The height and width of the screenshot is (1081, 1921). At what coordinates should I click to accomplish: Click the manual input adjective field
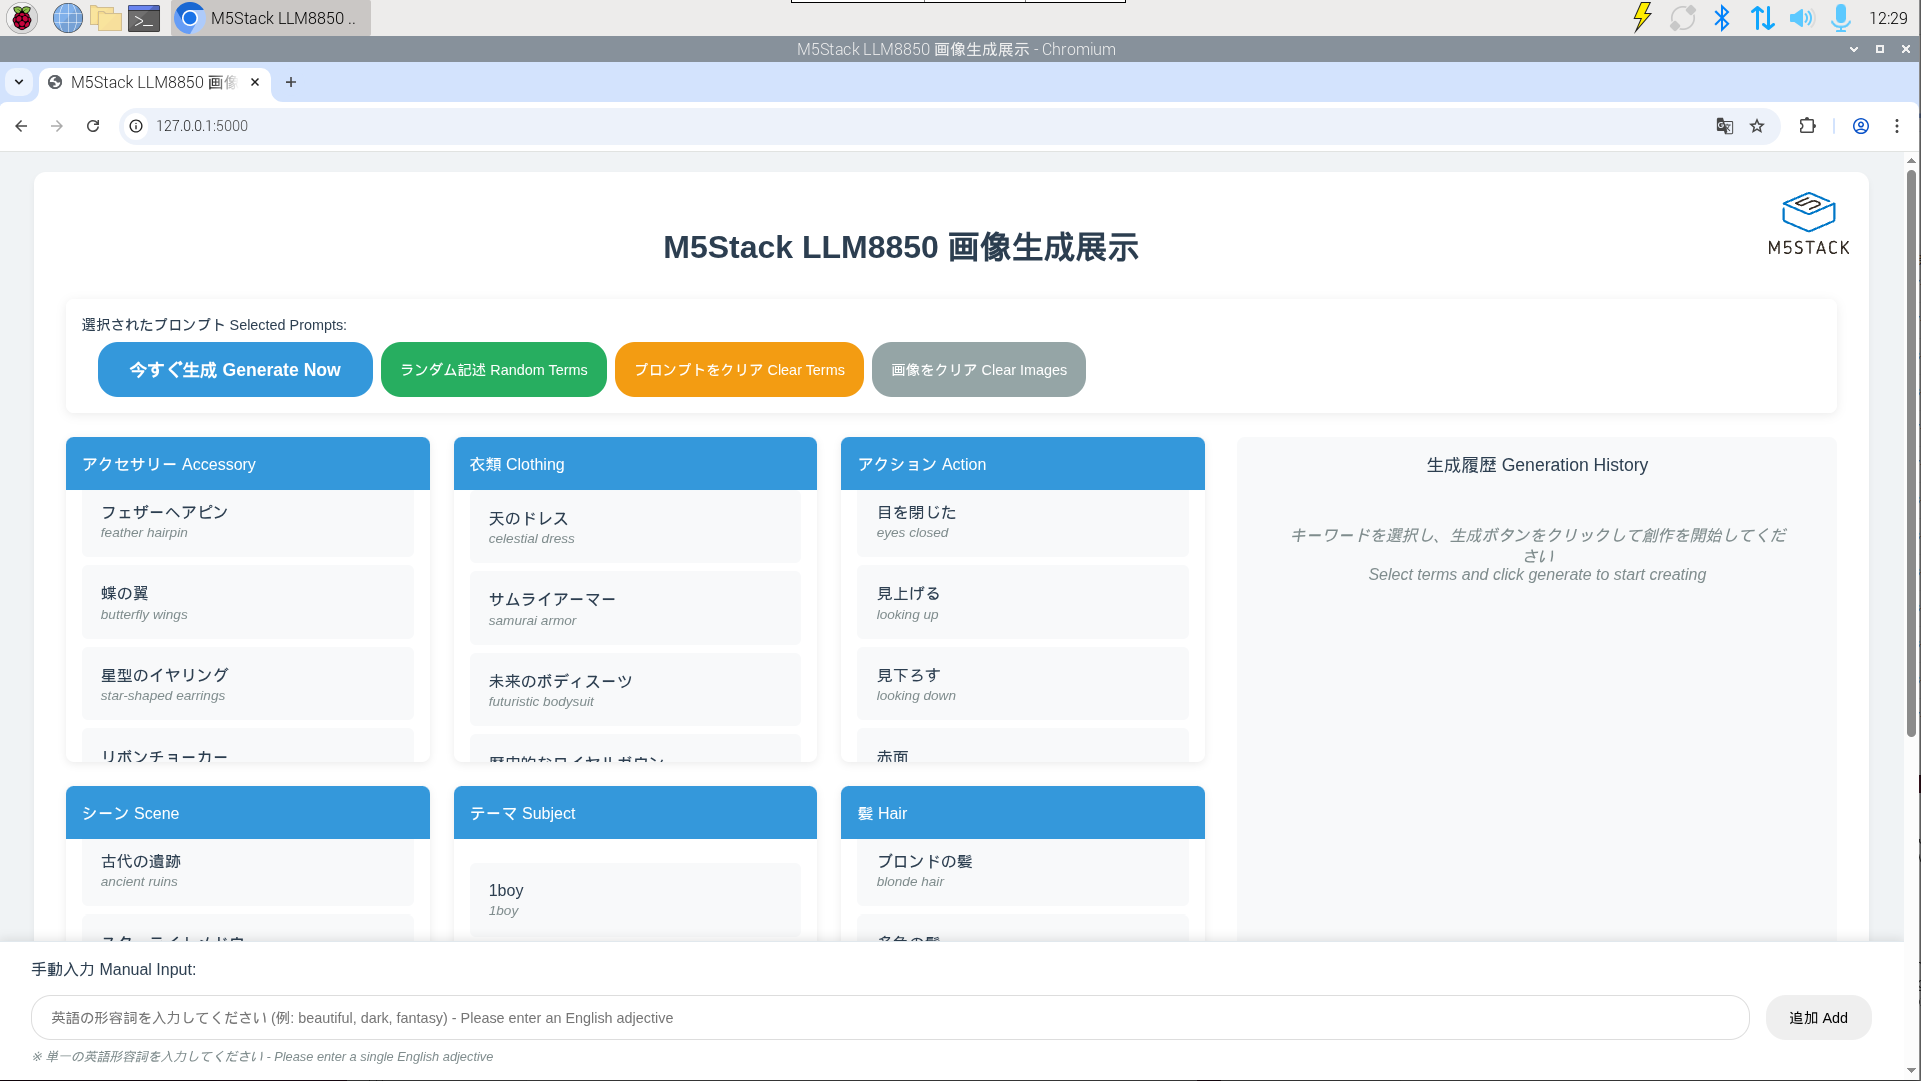[890, 1018]
